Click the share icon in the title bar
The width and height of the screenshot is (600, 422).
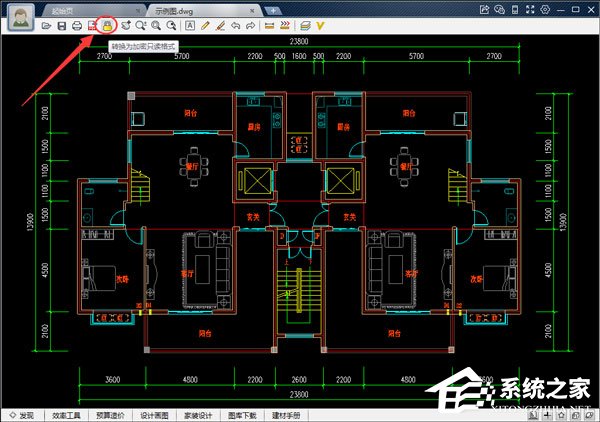[x=484, y=10]
